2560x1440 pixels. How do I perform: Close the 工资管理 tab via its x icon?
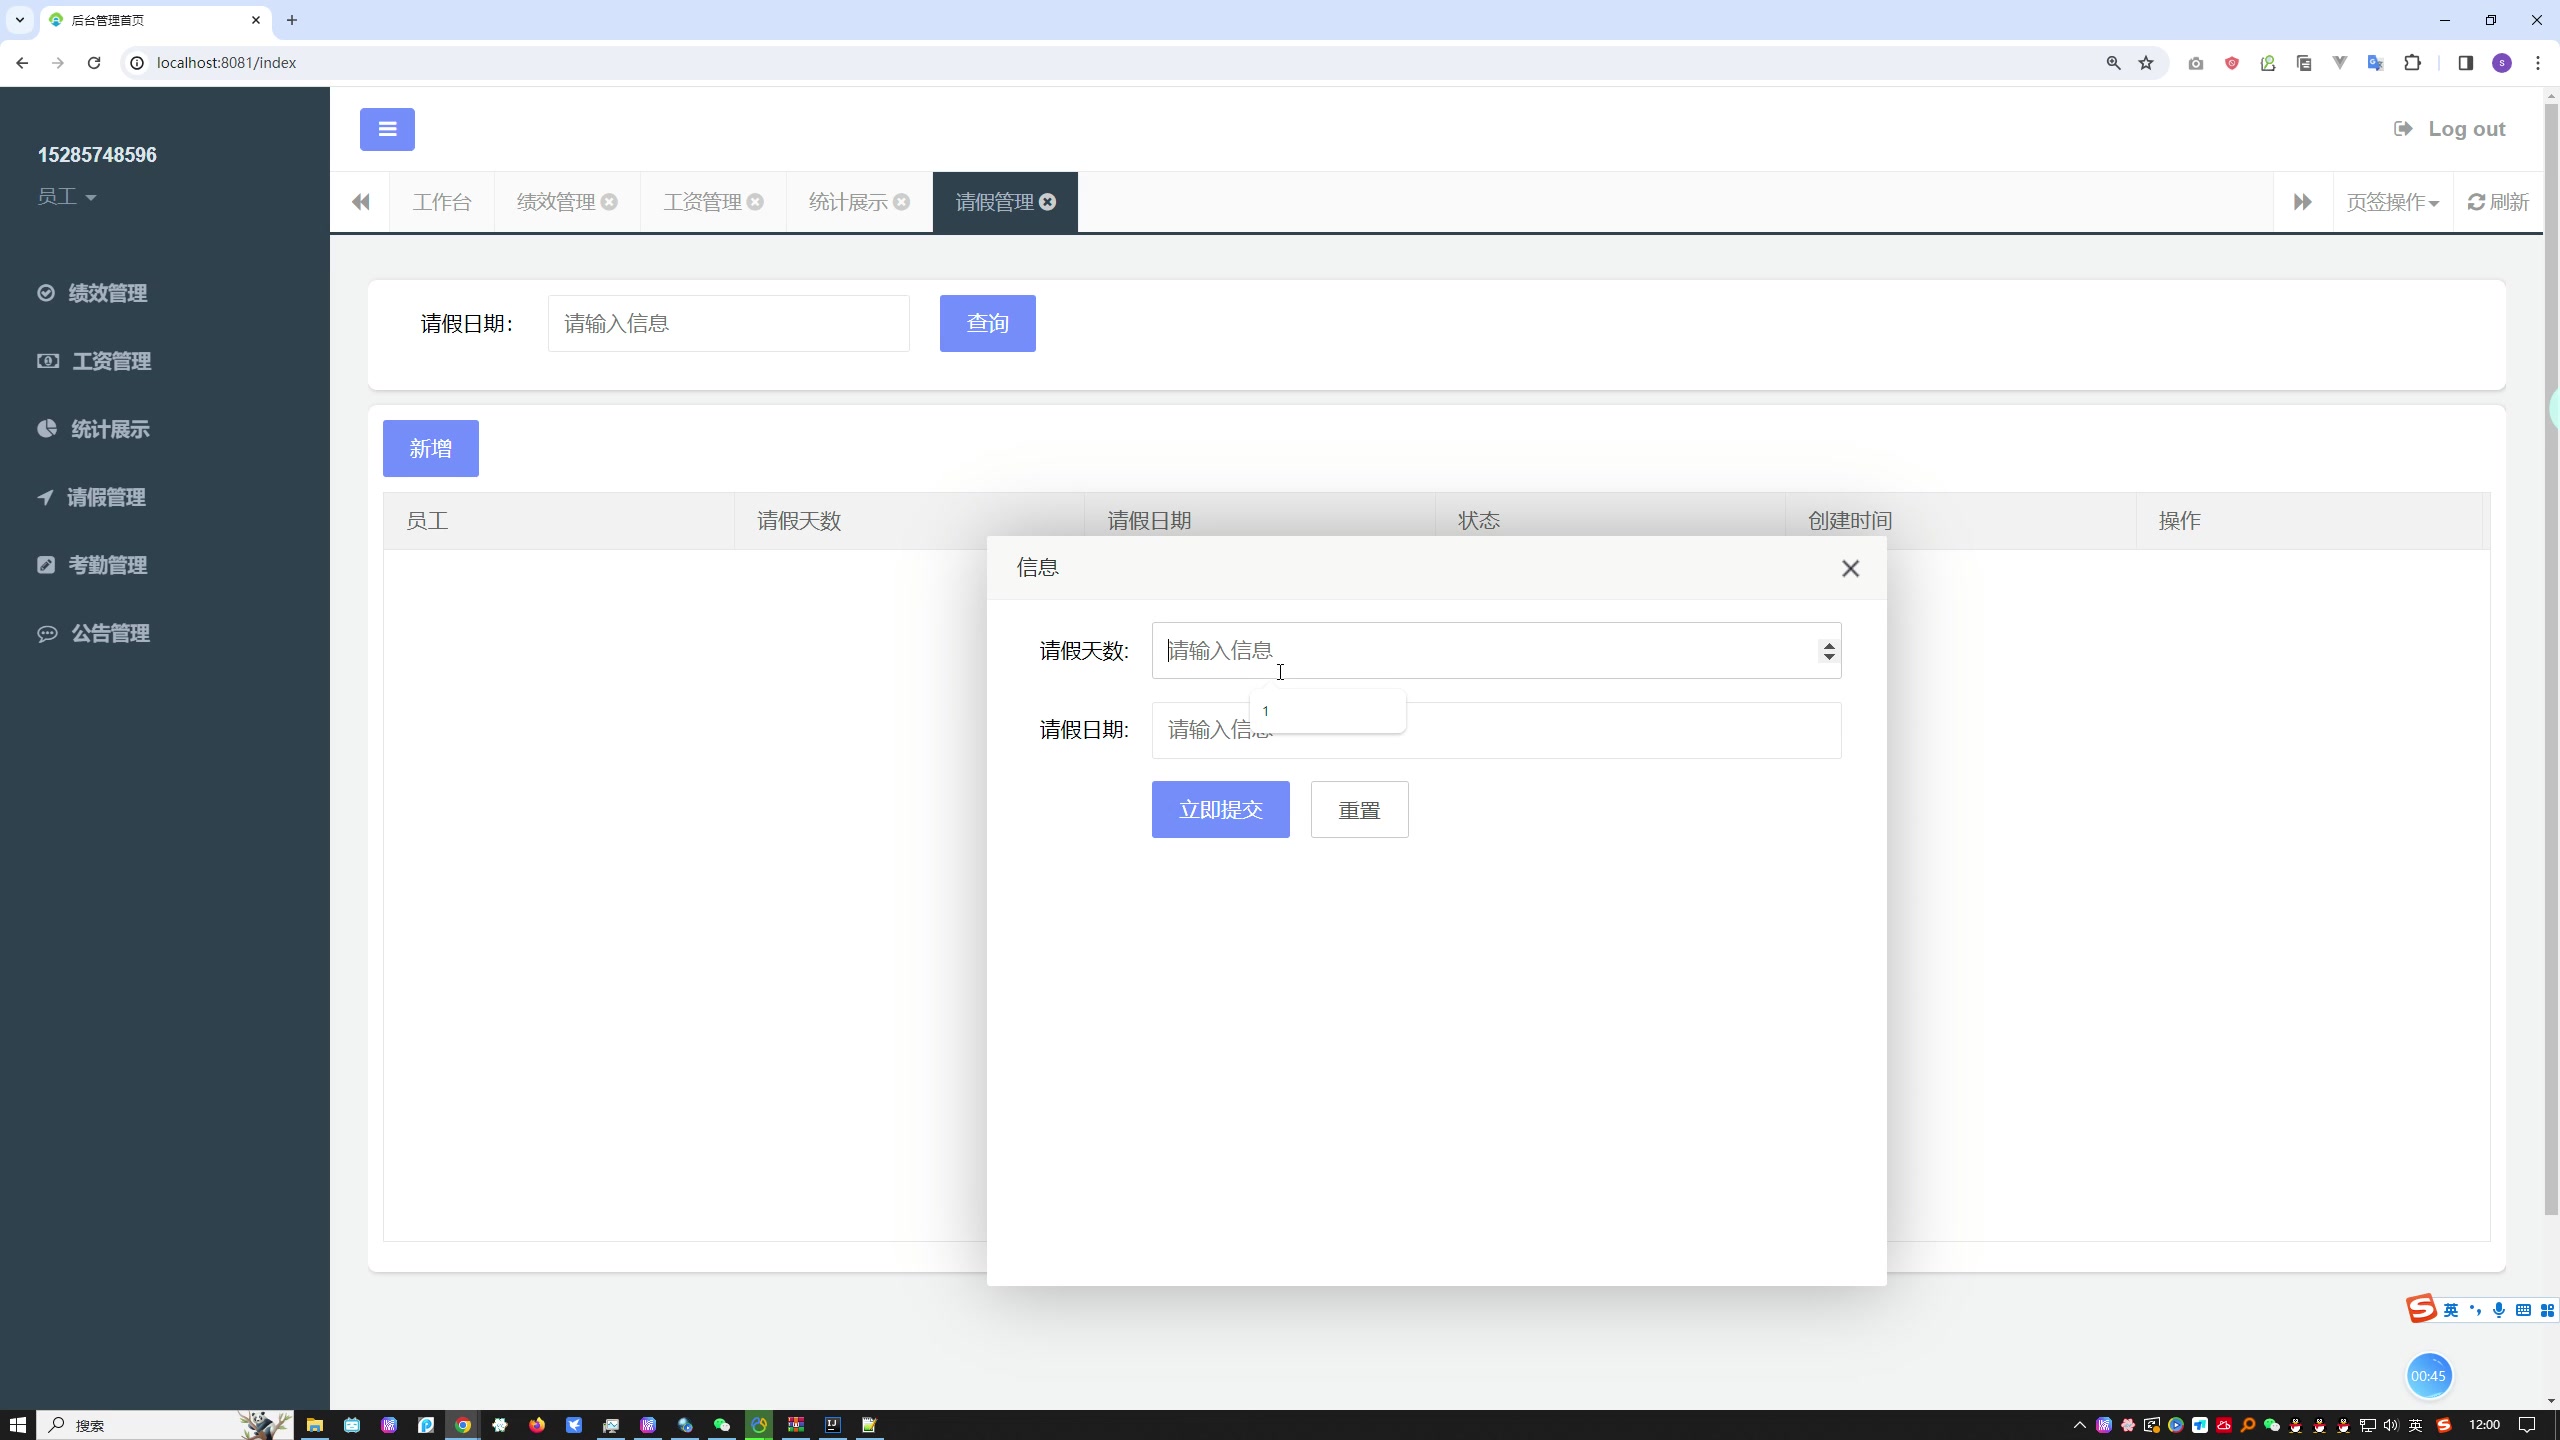click(755, 202)
